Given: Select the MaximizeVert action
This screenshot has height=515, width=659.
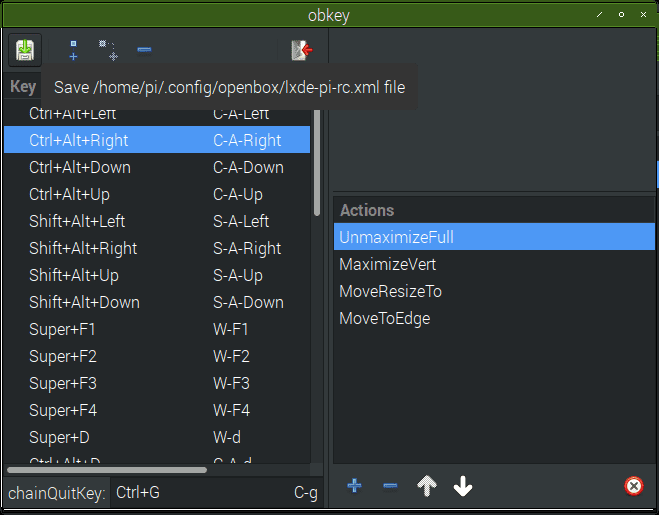Looking at the screenshot, I should click(494, 264).
